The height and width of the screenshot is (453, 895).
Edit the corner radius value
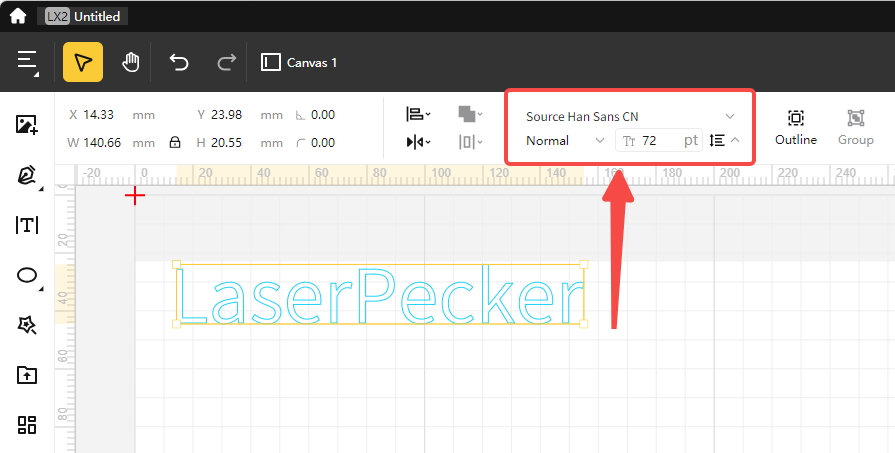(323, 143)
